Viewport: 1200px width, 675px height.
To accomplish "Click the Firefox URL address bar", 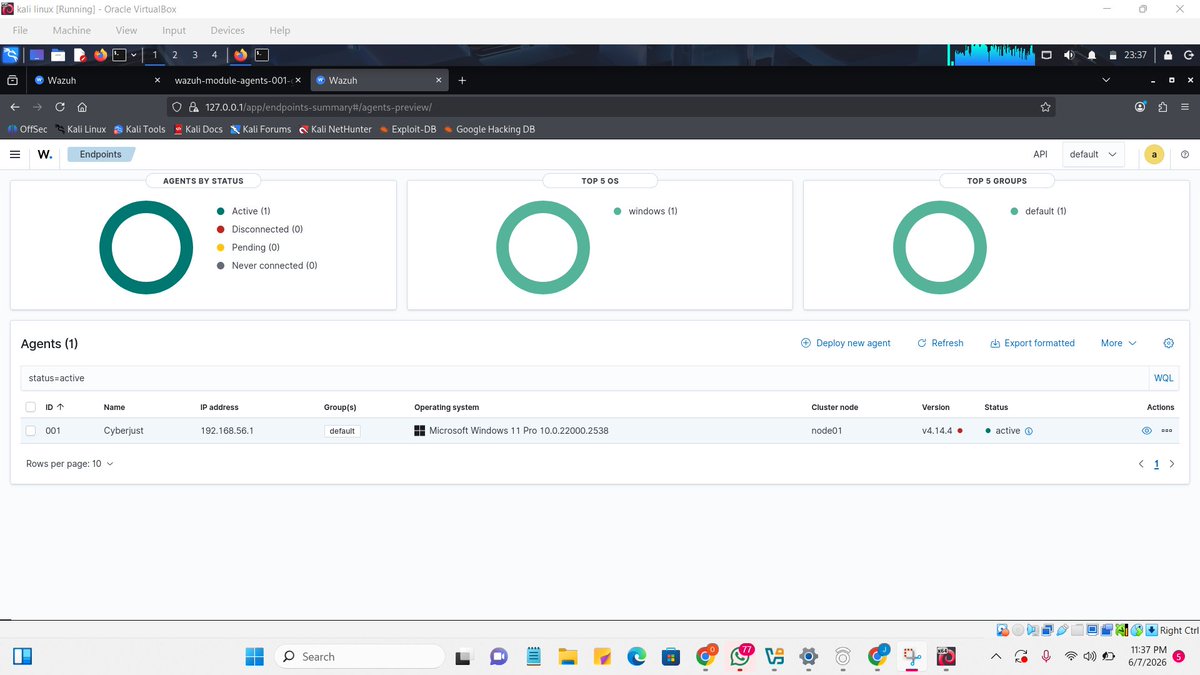I will 610,107.
